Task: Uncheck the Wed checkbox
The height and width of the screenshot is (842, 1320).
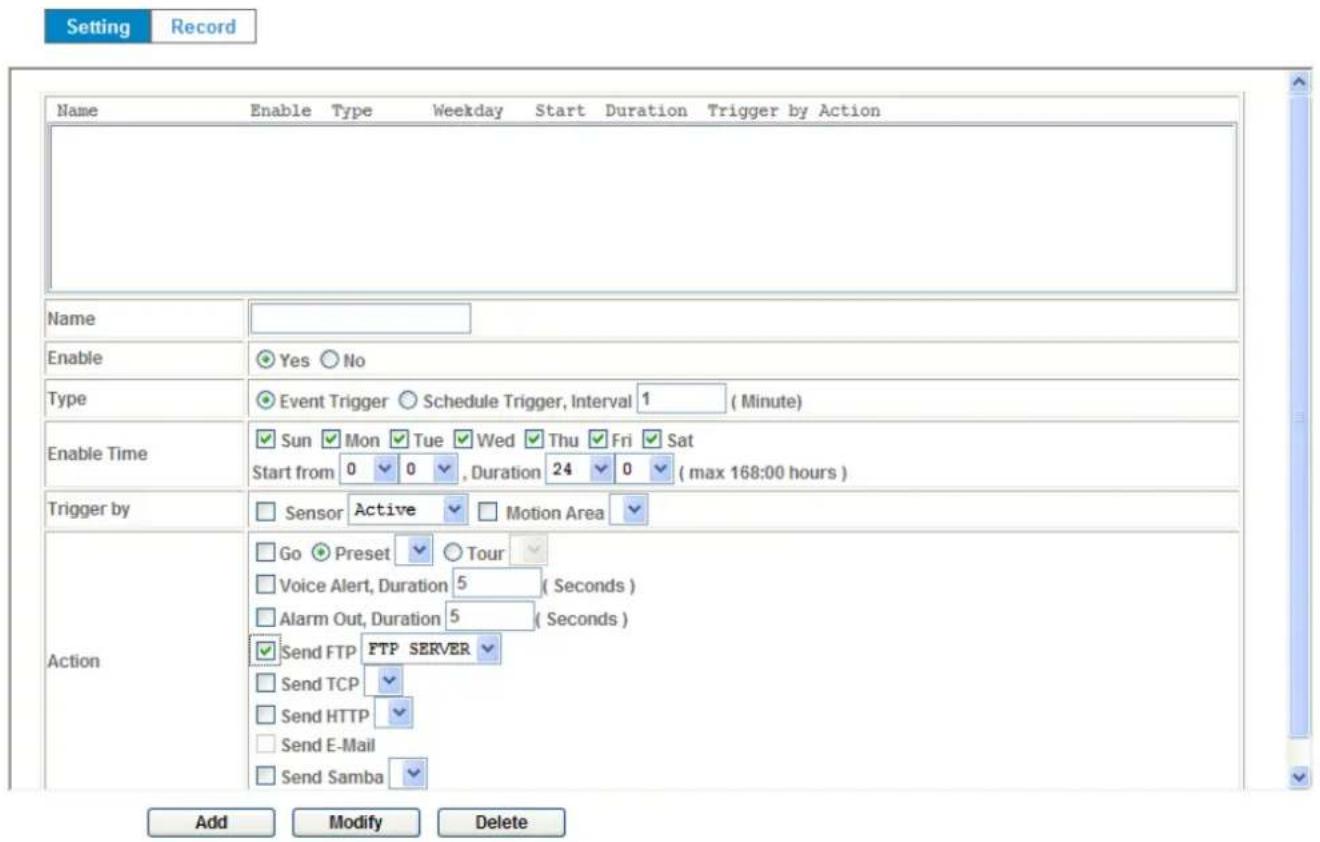Action: tap(462, 440)
